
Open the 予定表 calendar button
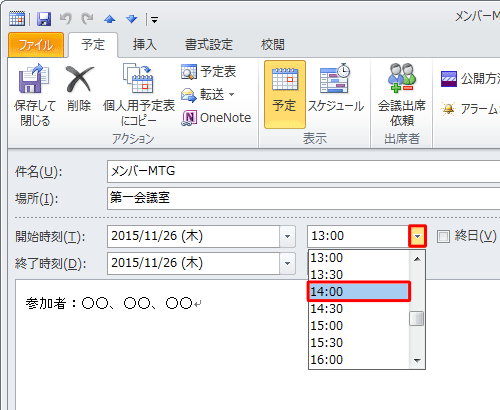(x=209, y=72)
